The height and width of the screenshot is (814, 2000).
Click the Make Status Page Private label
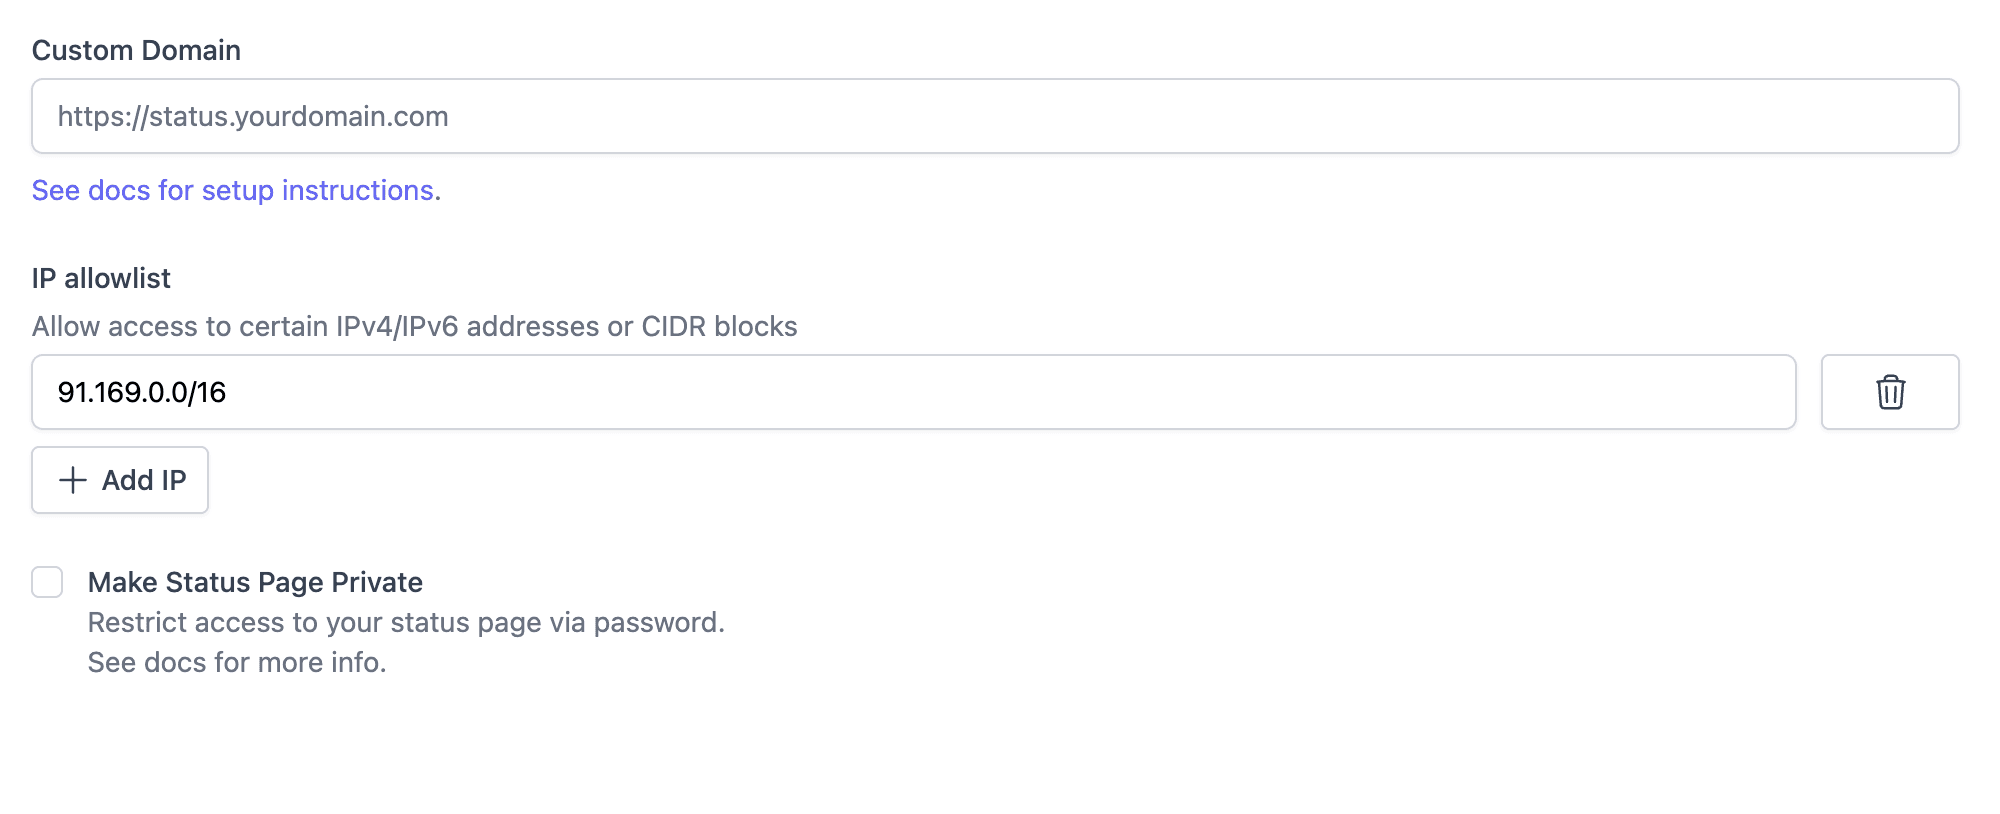(x=255, y=582)
